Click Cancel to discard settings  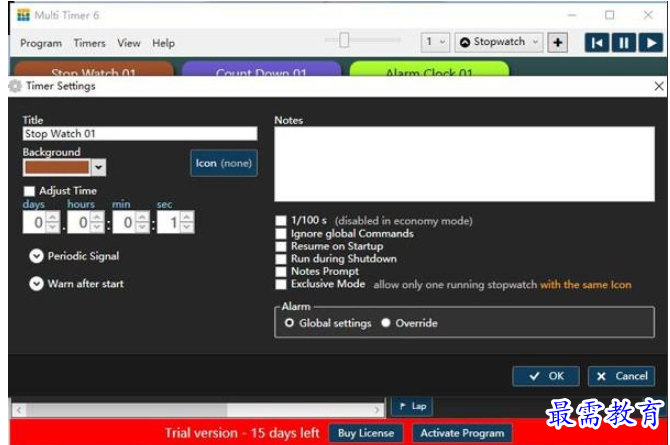coord(621,376)
